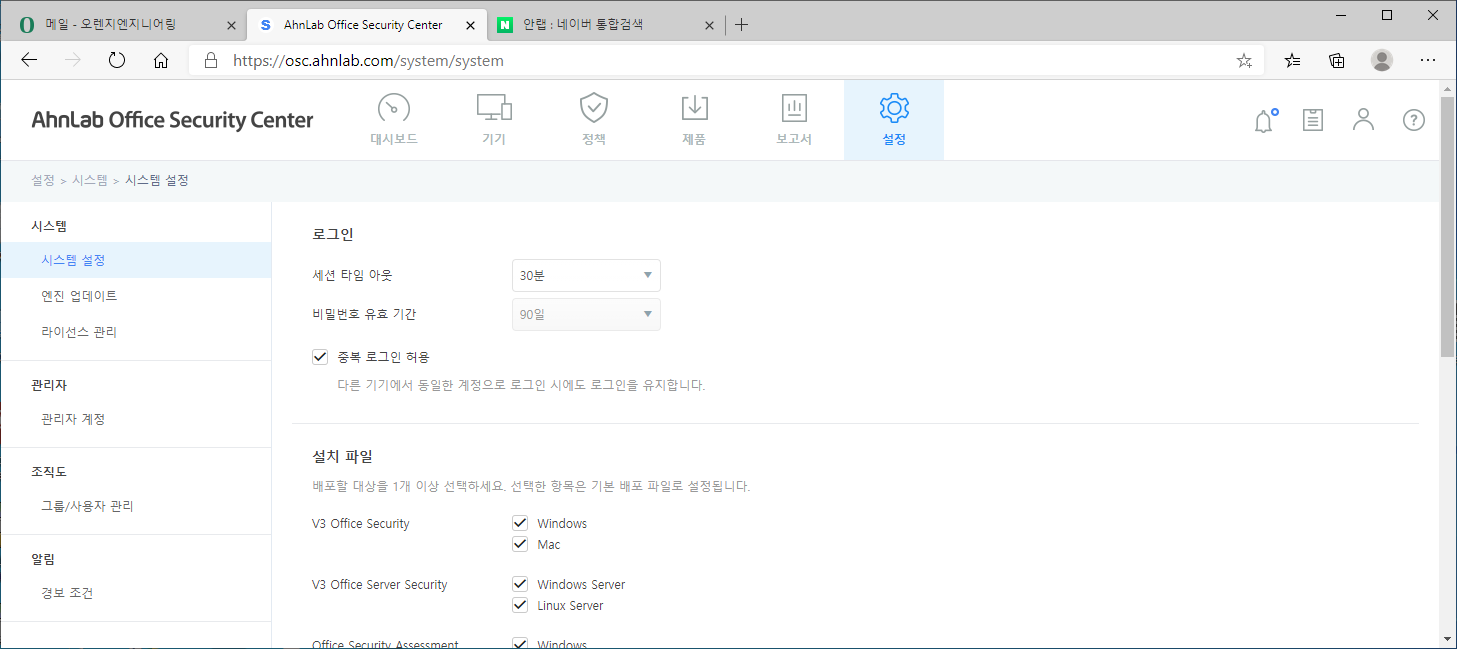This screenshot has width=1457, height=649.
Task: Click the 설치 파일 section heading
Action: tap(342, 456)
